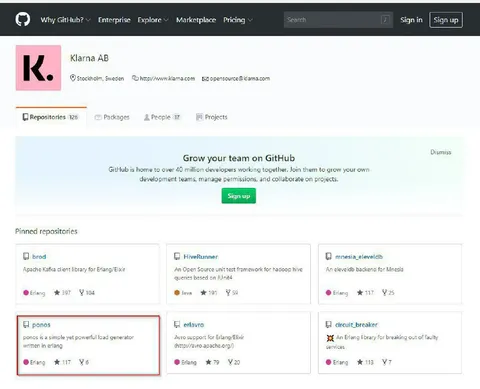Expand the Pricing dropdown menu
The width and height of the screenshot is (480, 389).
[237, 20]
